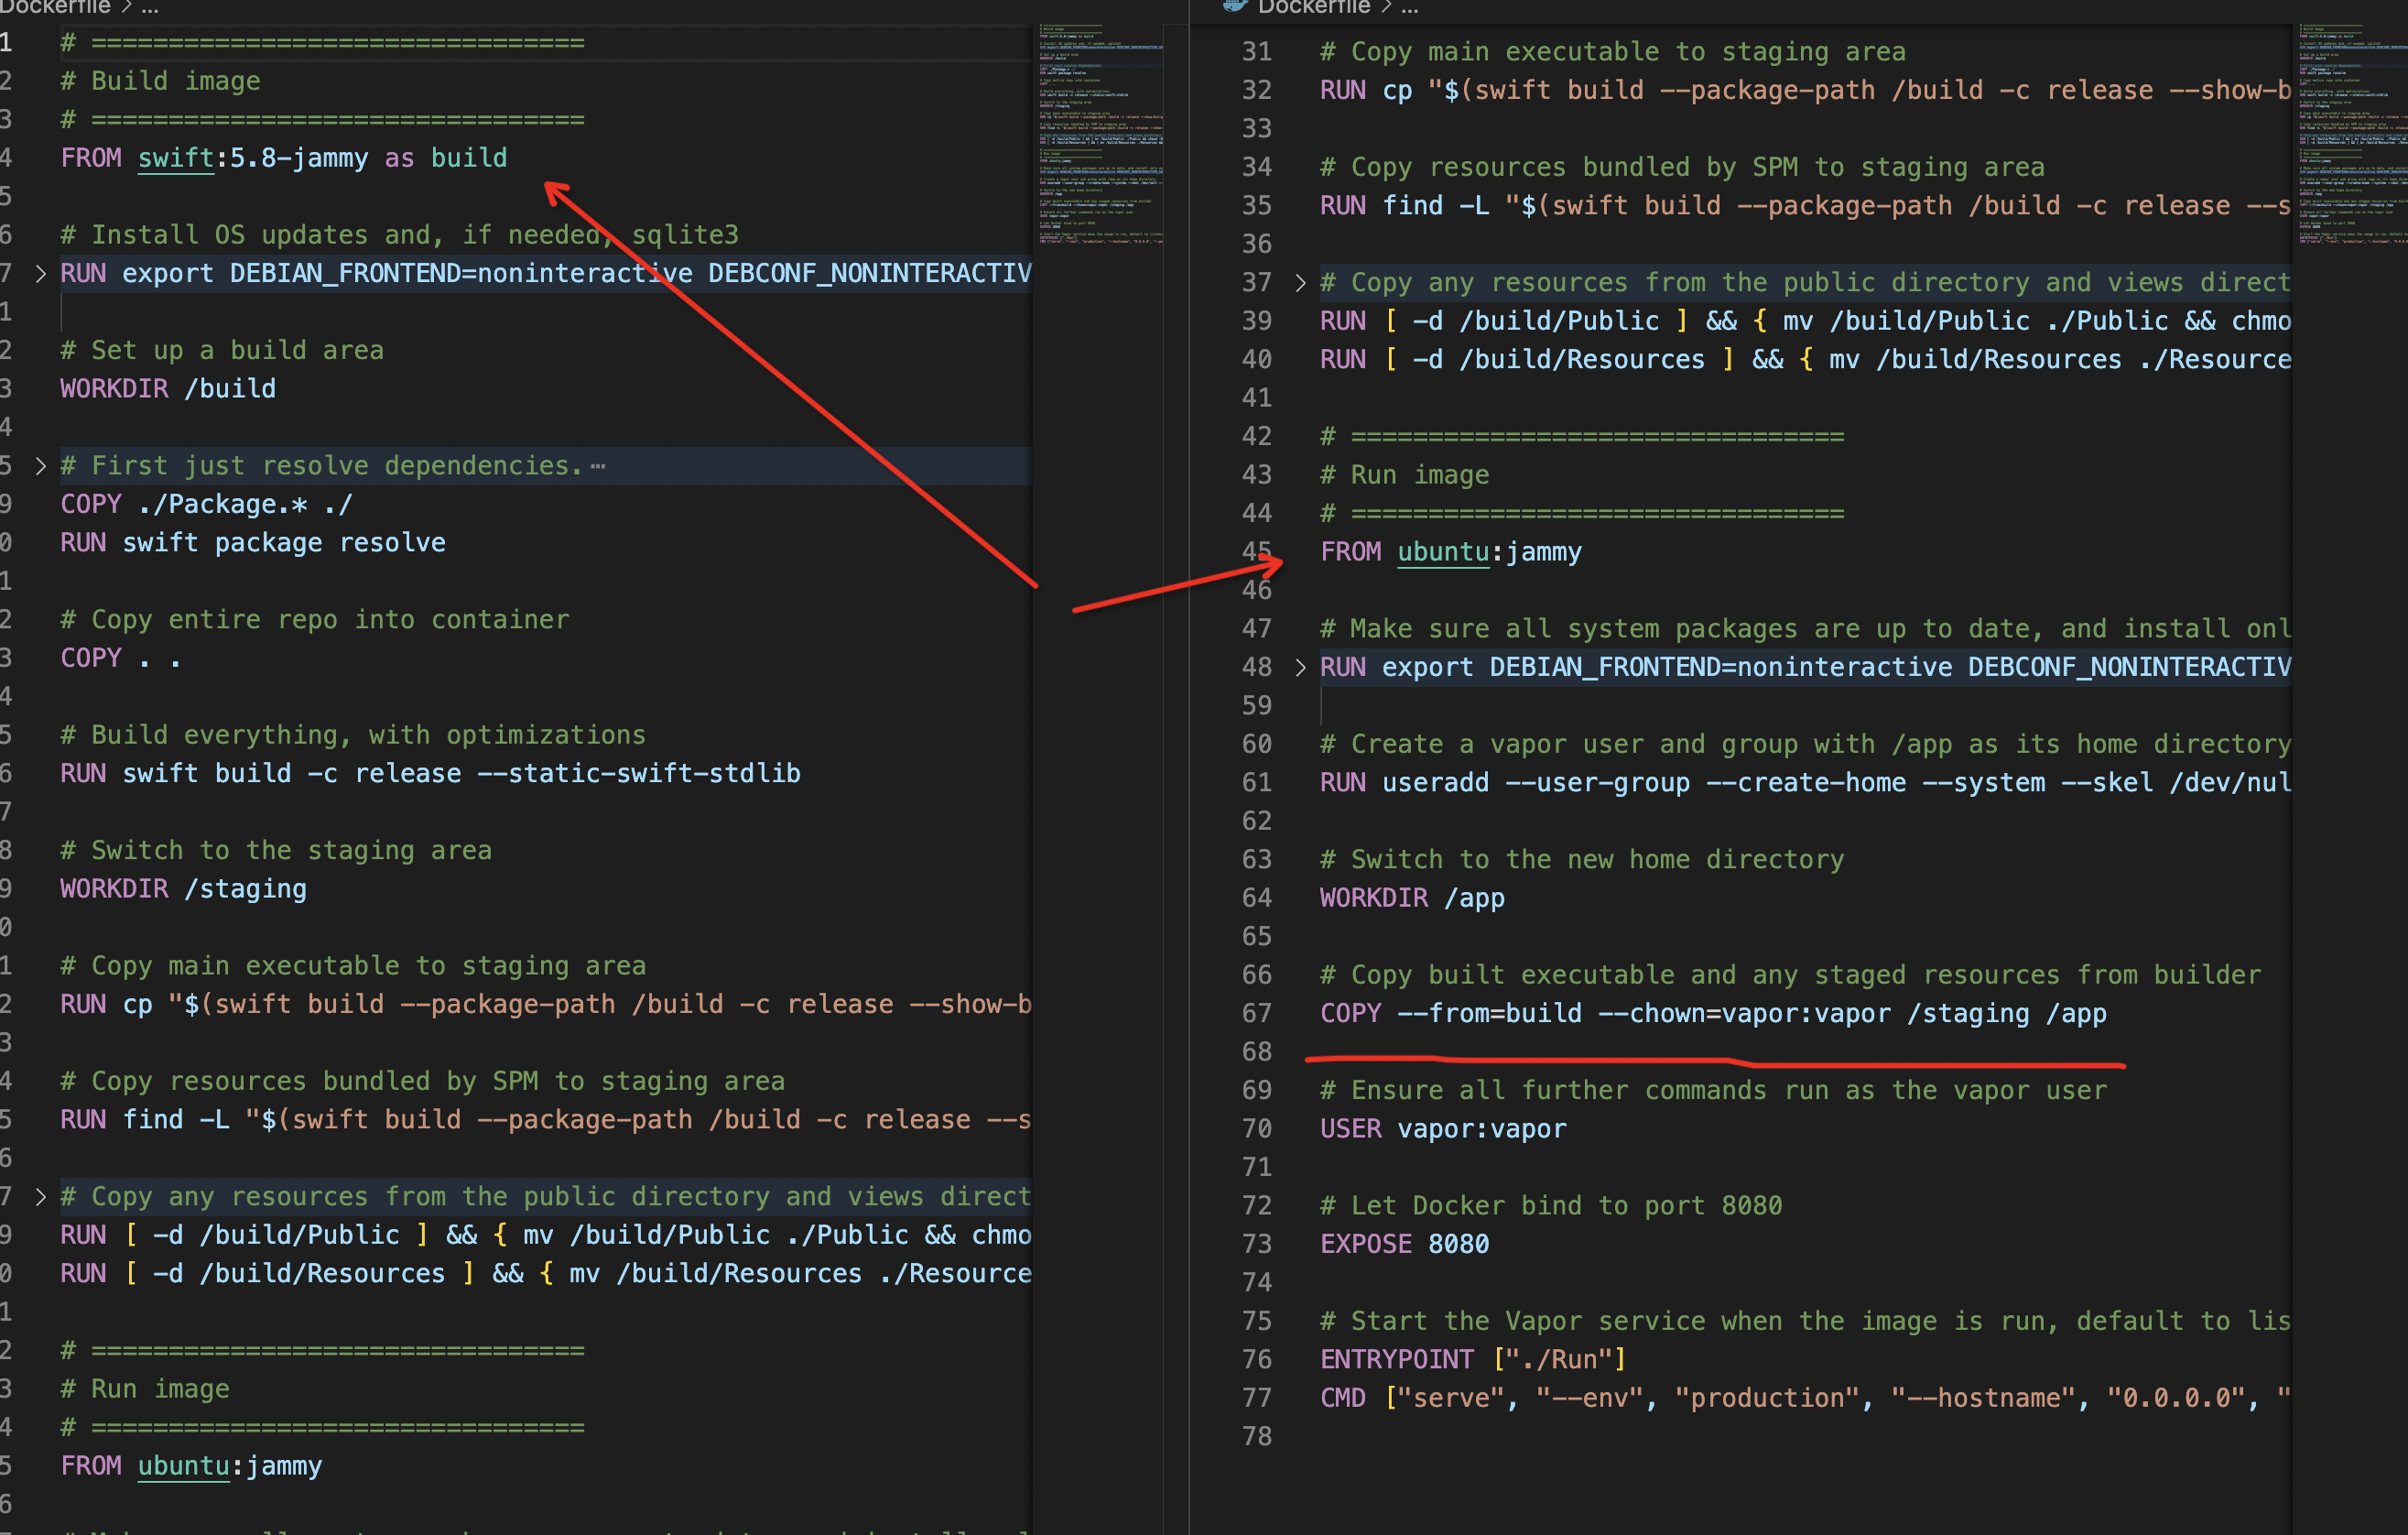Expand folded RUN export line 48 in right editor
The height and width of the screenshot is (1535, 2408).
1300,668
